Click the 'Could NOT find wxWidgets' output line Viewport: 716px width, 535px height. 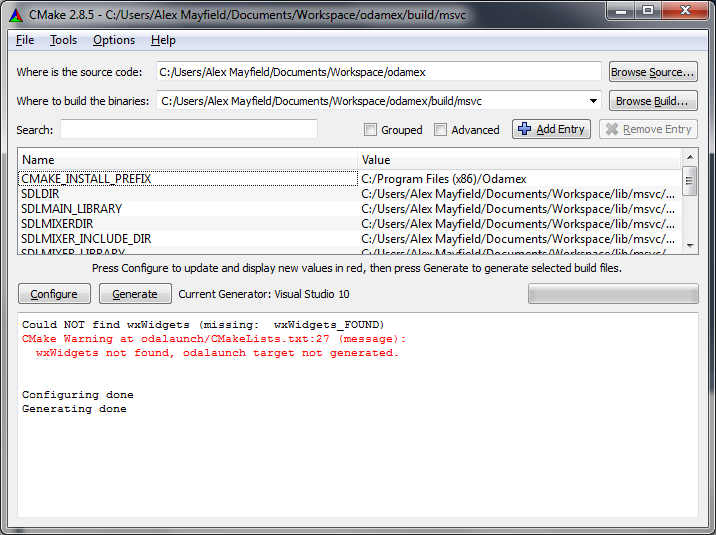[203, 325]
